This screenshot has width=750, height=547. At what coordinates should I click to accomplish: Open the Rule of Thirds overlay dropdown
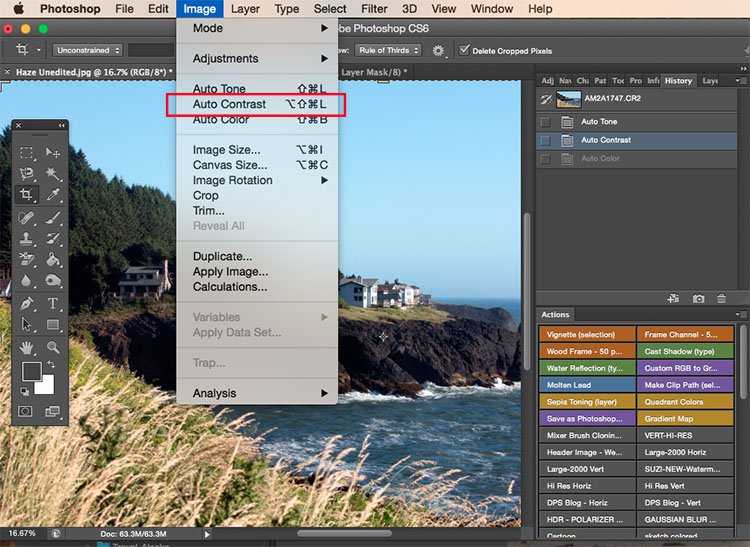389,50
